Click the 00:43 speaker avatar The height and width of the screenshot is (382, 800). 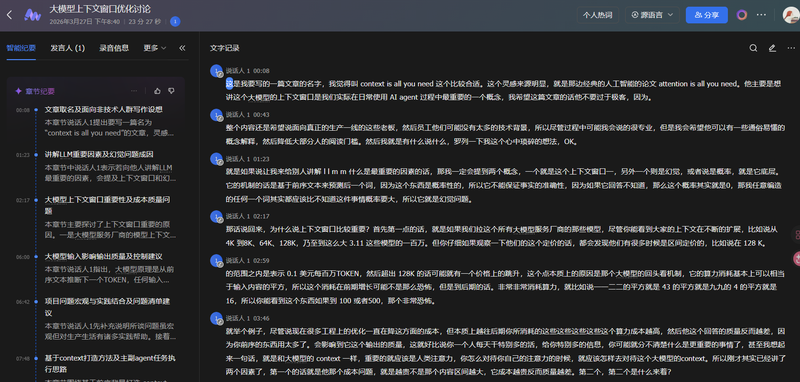[217, 115]
